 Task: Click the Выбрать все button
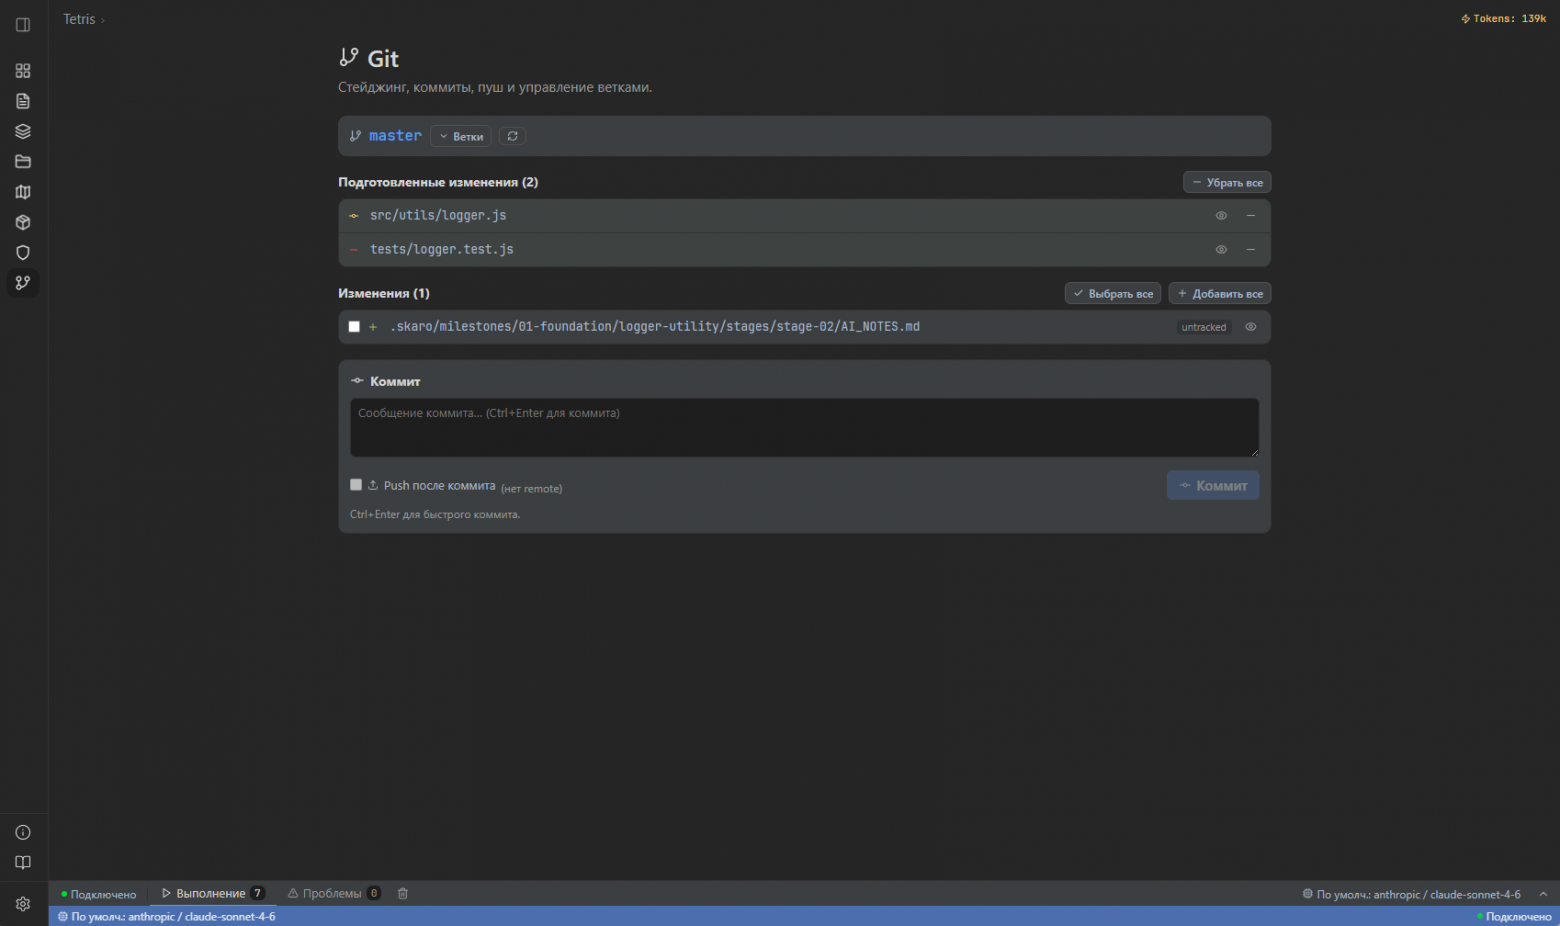click(x=1113, y=294)
